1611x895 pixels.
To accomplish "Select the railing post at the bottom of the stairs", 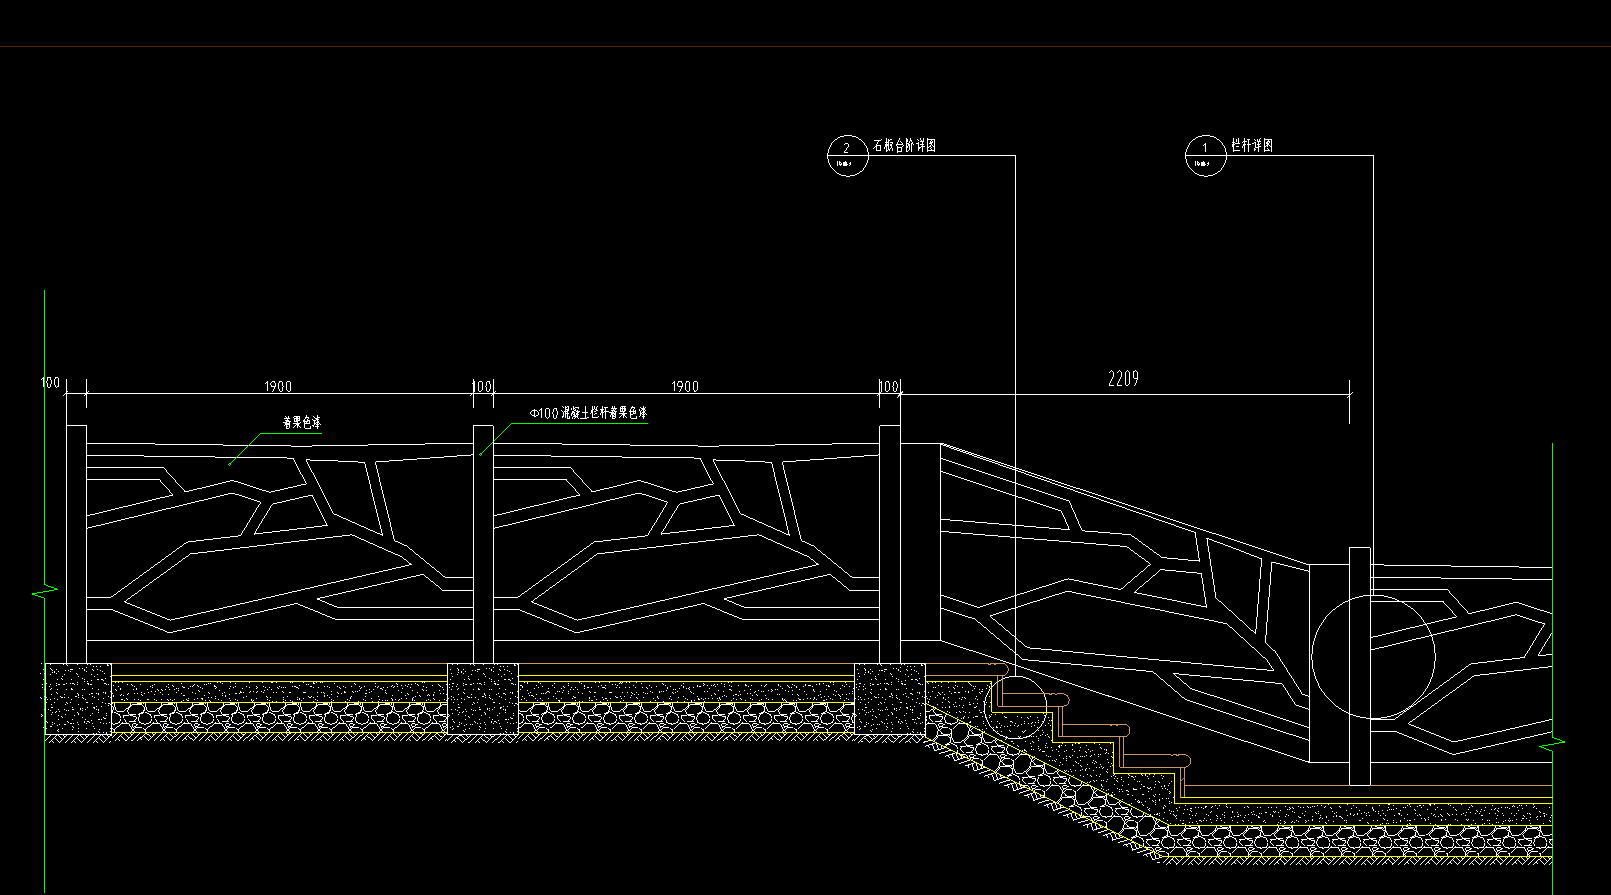I will 1359,665.
